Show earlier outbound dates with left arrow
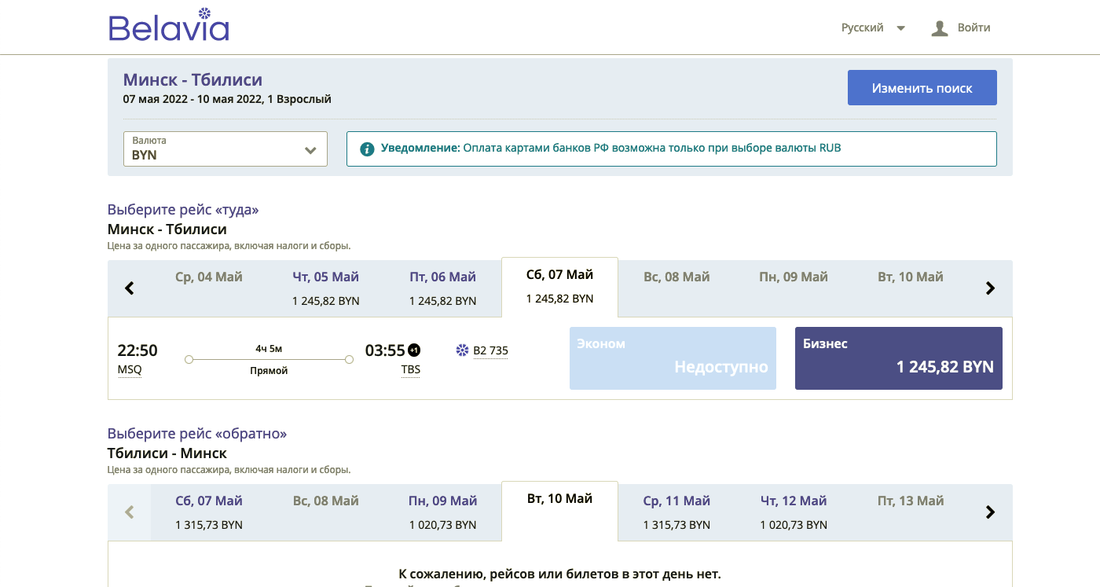This screenshot has height=587, width=1100. (129, 288)
